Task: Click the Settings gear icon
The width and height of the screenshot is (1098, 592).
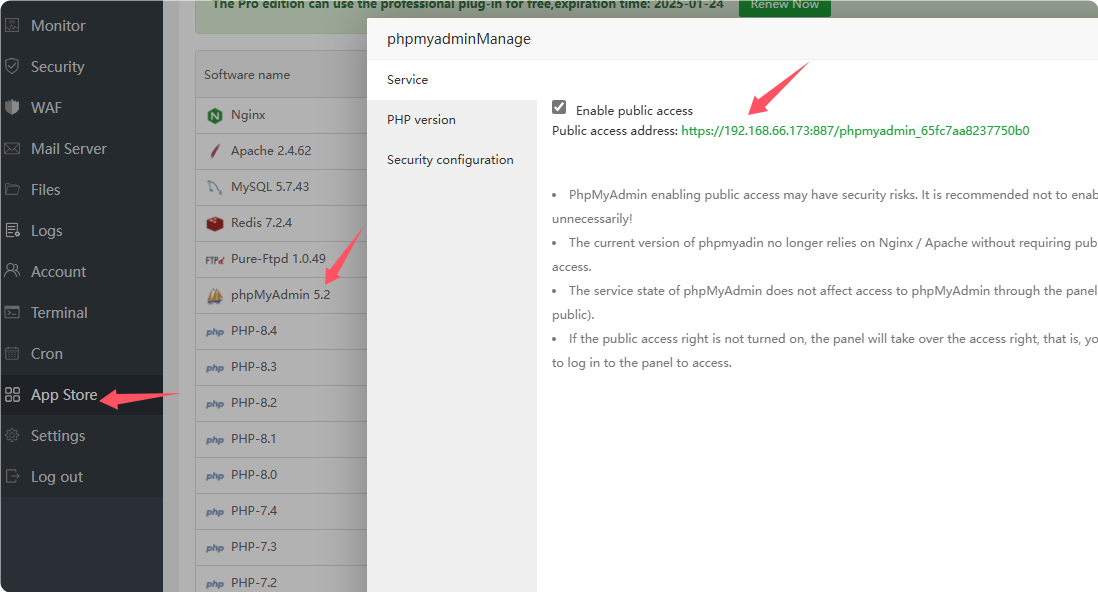Action: (x=12, y=435)
